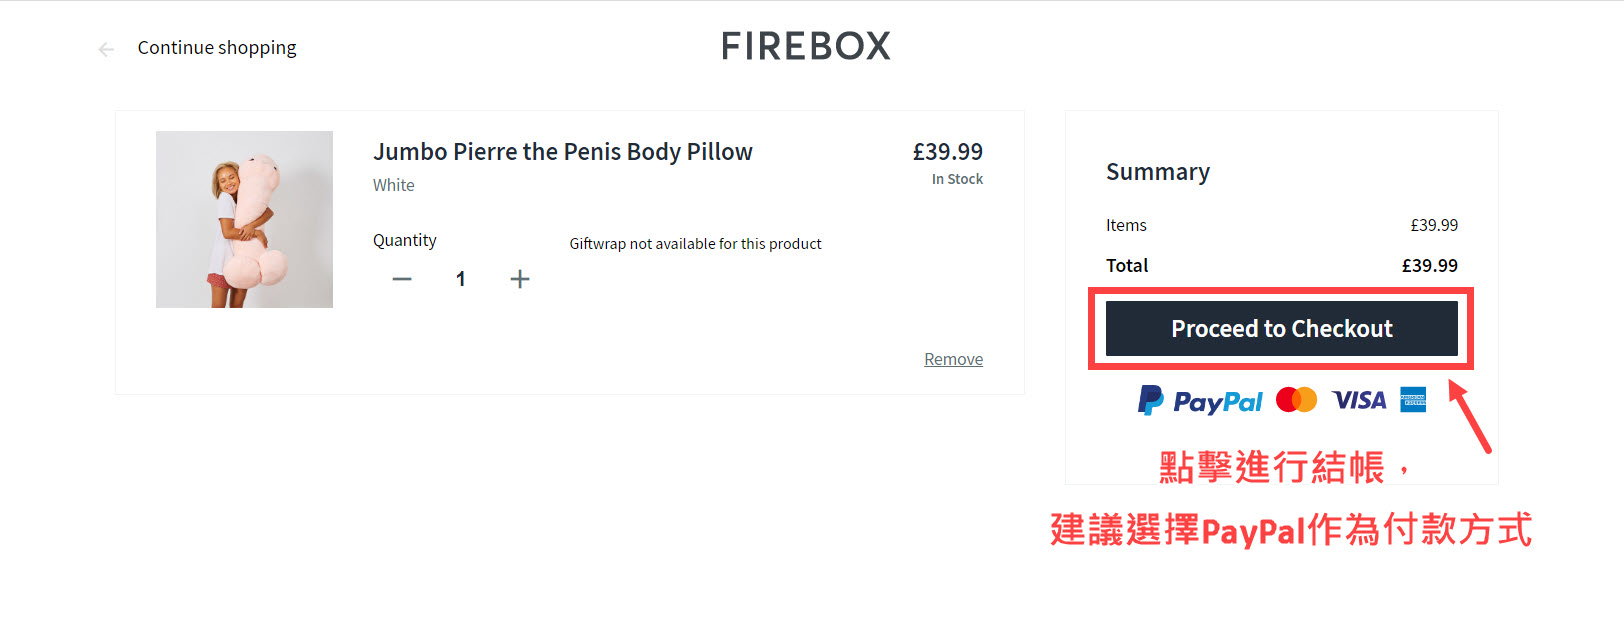Click the Total amount in summary
This screenshot has width=1624, height=641.
(1429, 265)
